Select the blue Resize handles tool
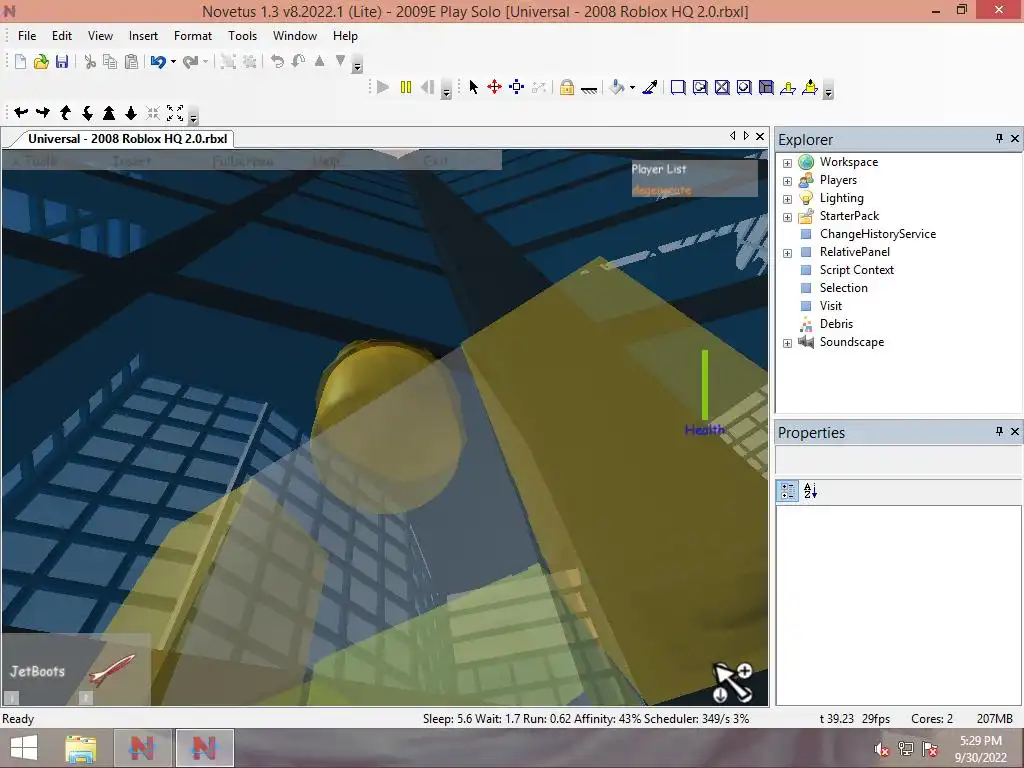1024x768 pixels. tap(517, 87)
